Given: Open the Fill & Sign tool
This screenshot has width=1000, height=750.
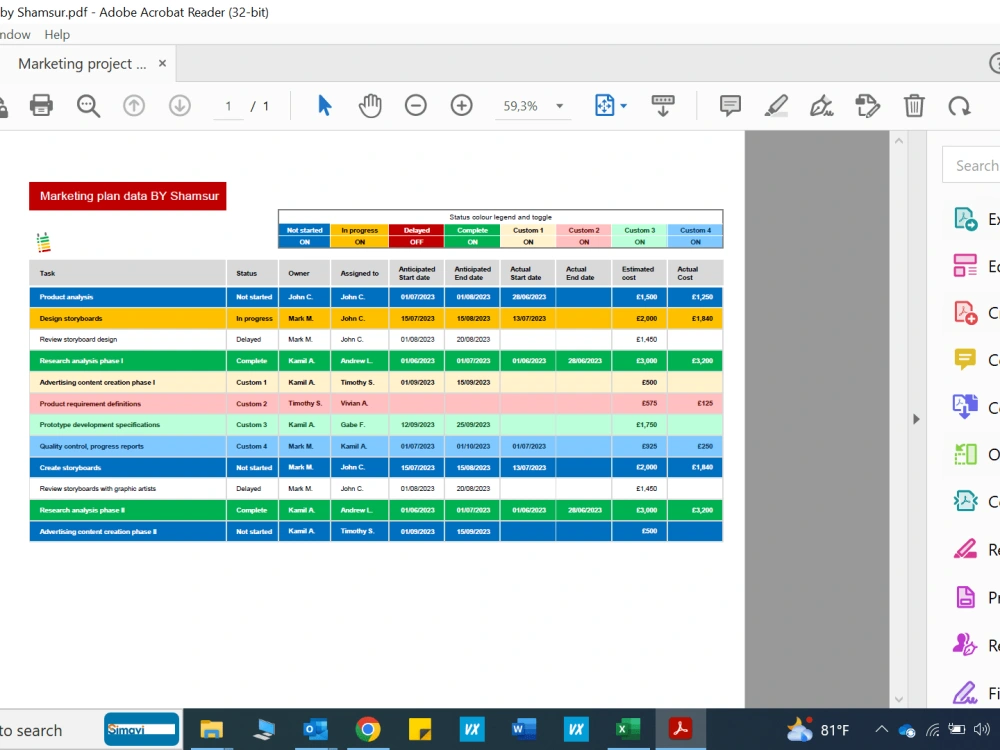Looking at the screenshot, I should [x=965, y=693].
